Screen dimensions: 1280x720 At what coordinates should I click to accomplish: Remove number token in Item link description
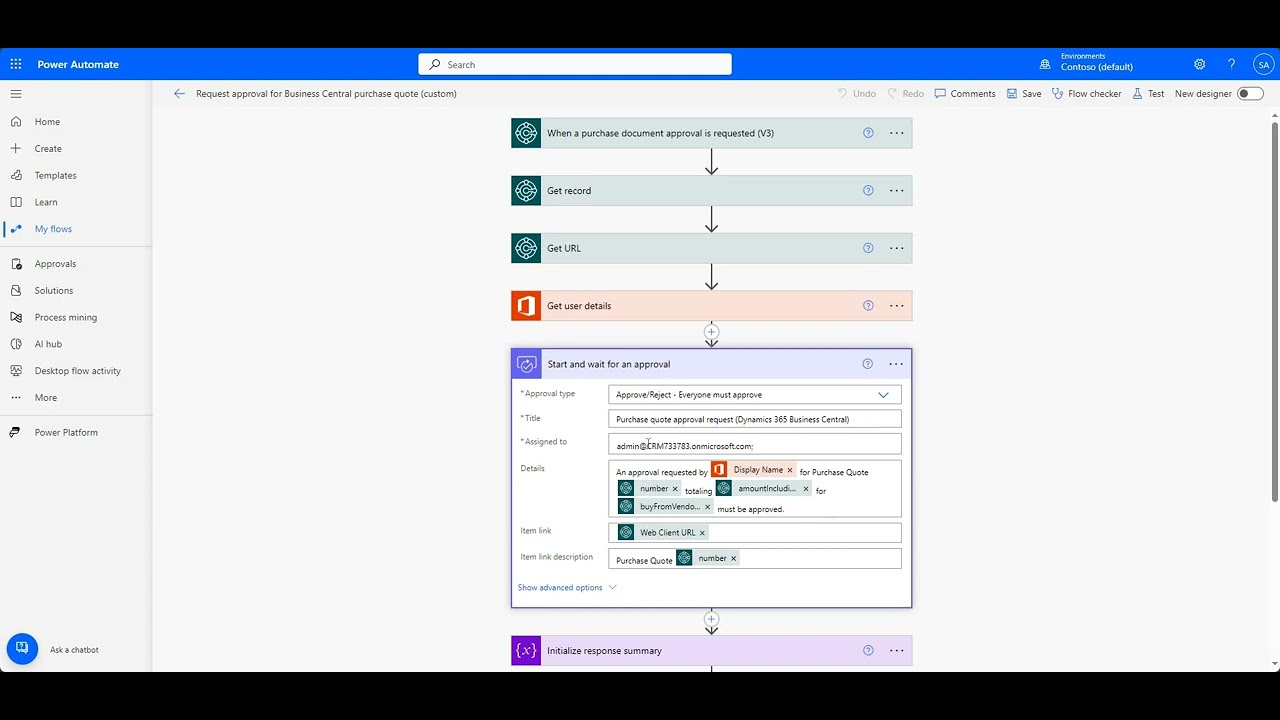pyautogui.click(x=733, y=559)
